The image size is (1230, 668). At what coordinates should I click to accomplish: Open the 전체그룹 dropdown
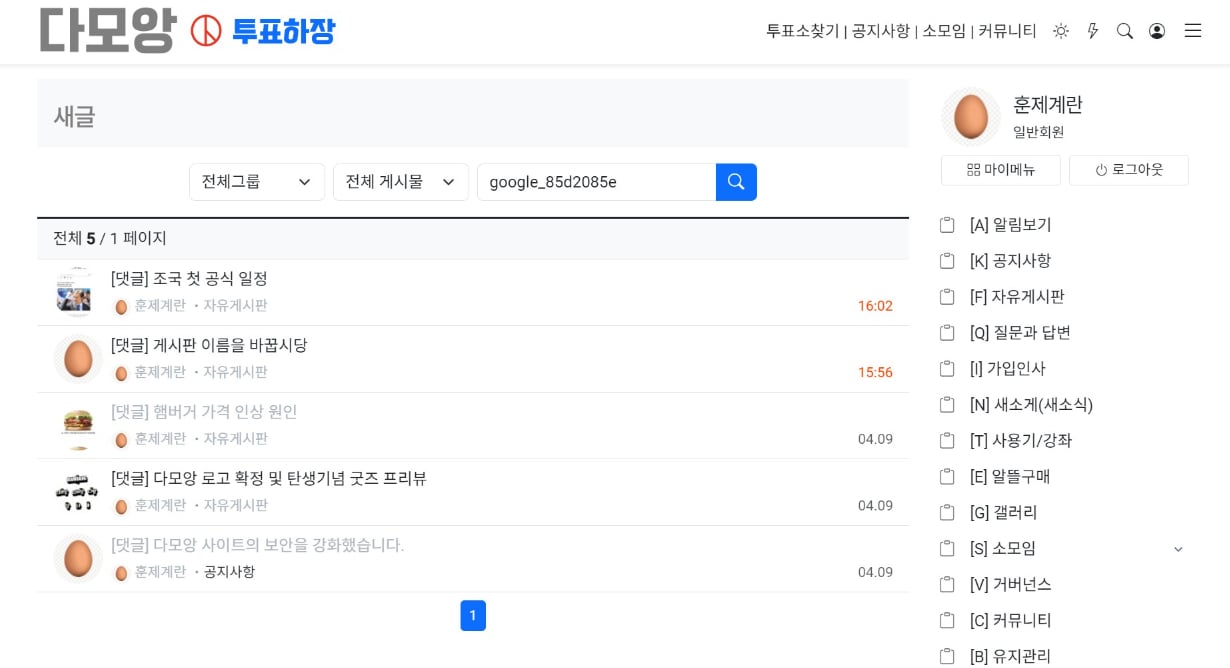[257, 182]
